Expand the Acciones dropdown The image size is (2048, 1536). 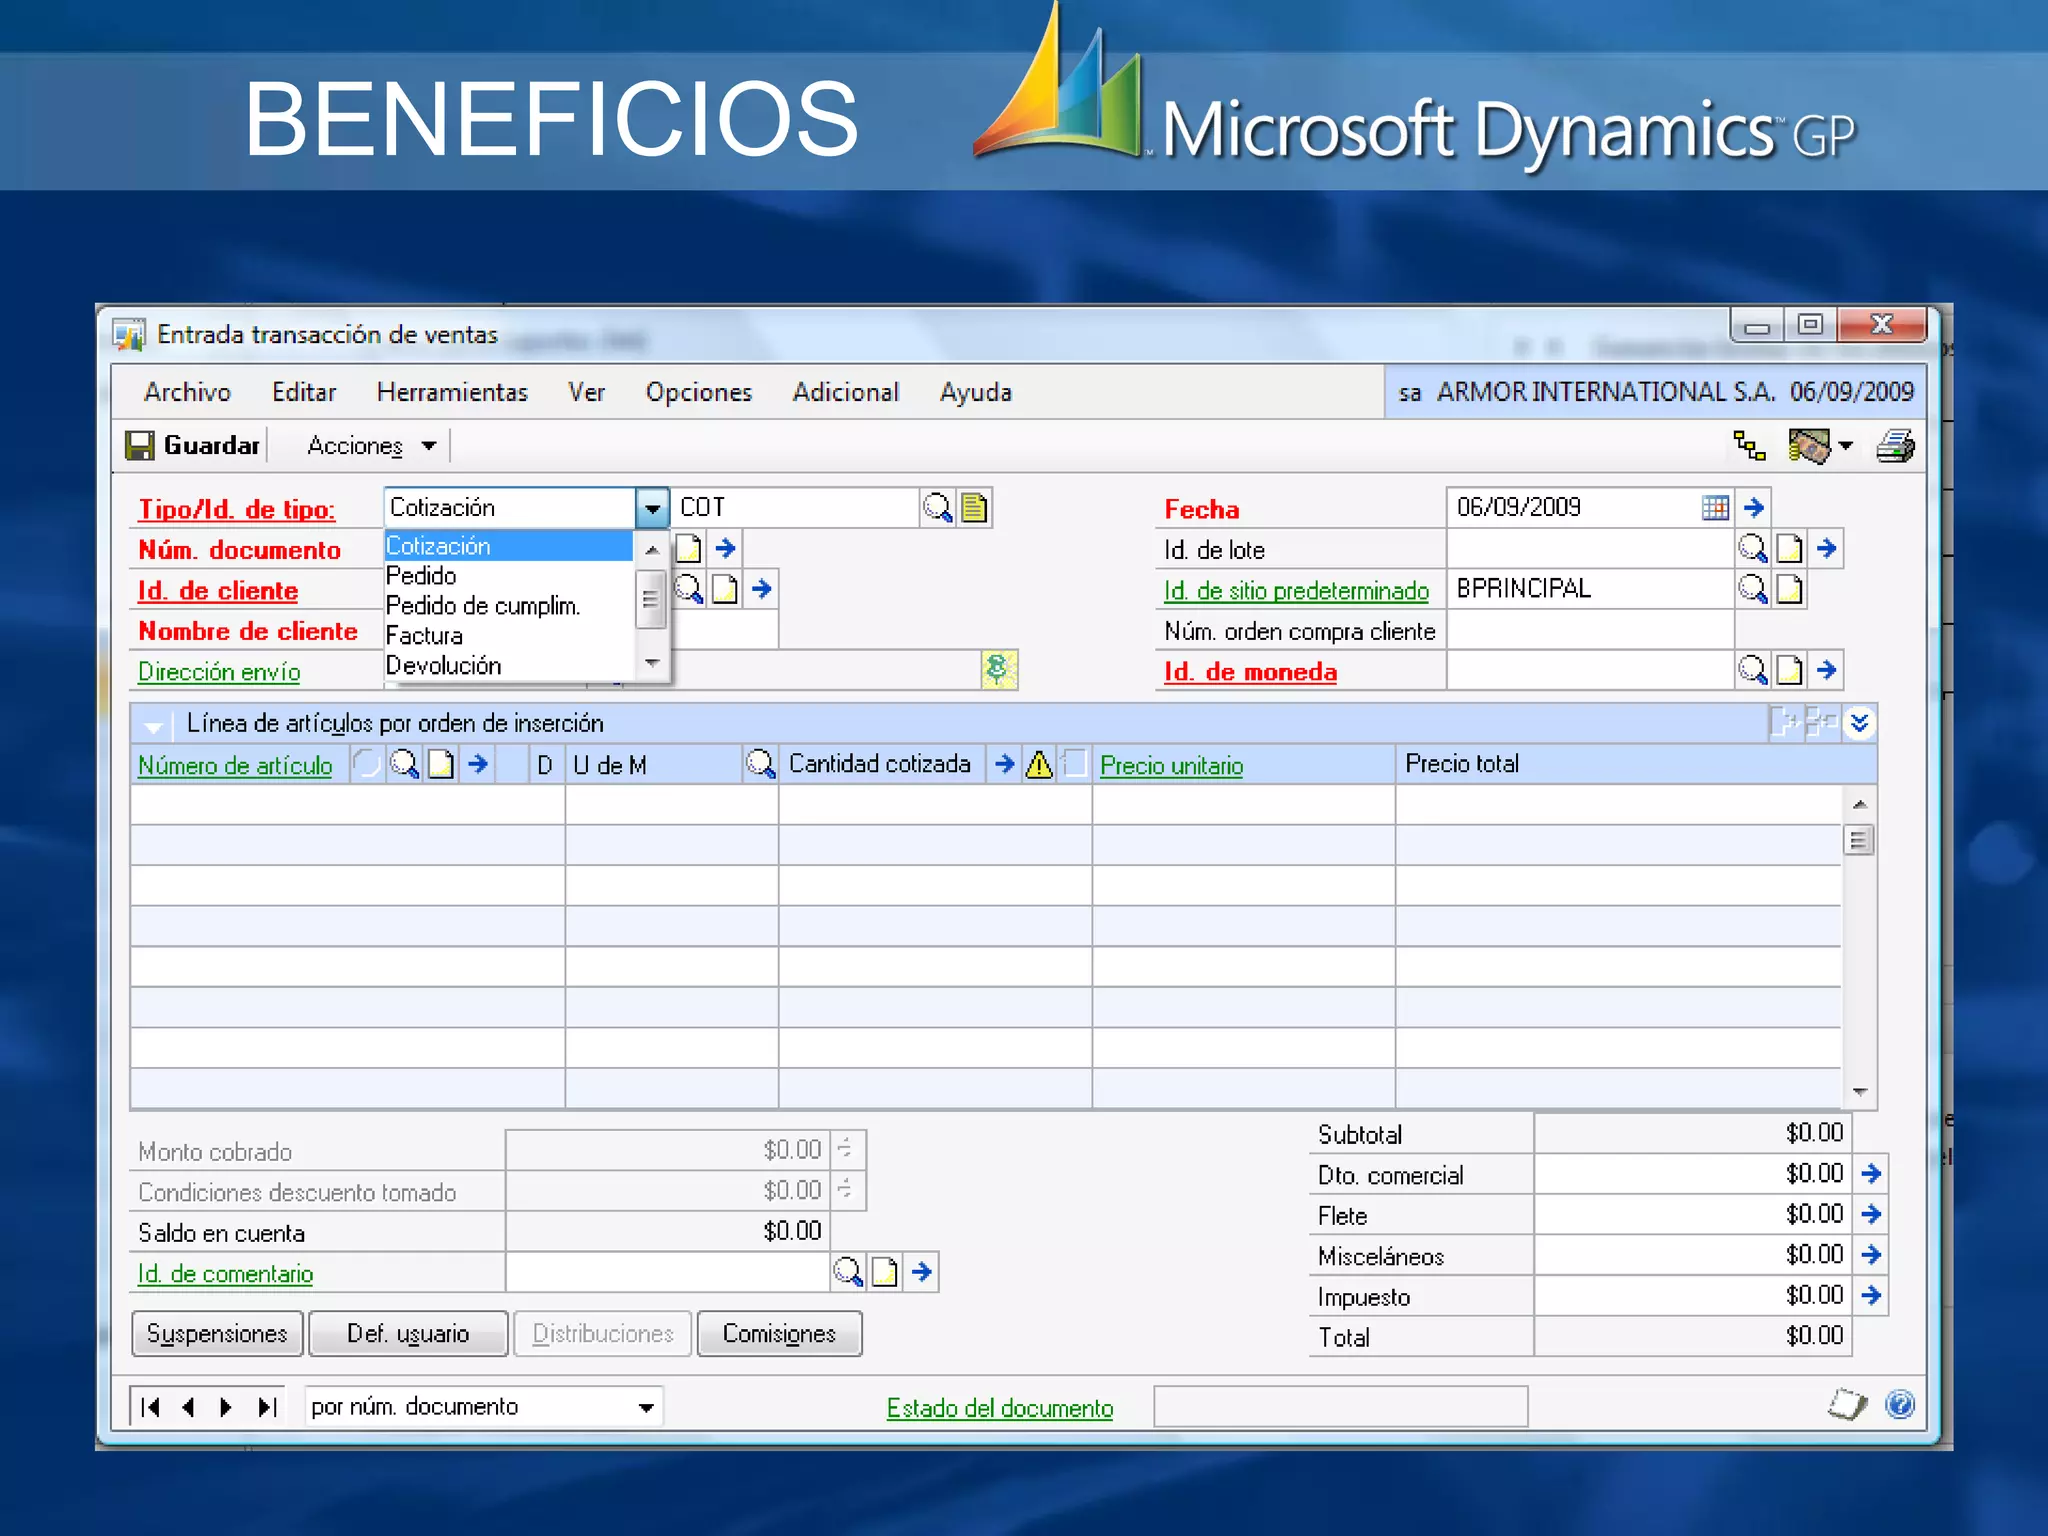[429, 446]
